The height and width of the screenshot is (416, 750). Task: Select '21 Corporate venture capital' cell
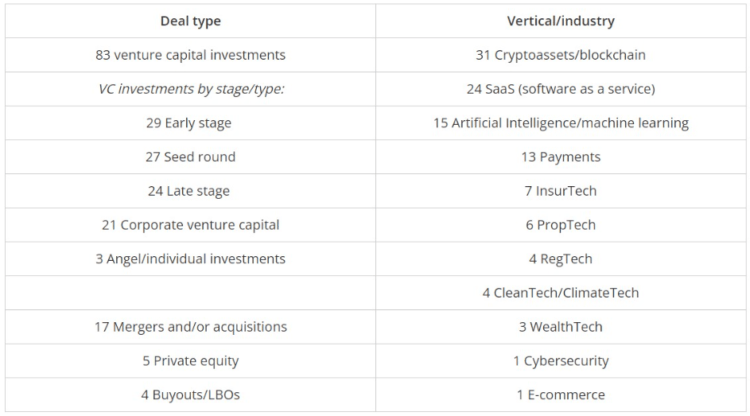coord(190,225)
